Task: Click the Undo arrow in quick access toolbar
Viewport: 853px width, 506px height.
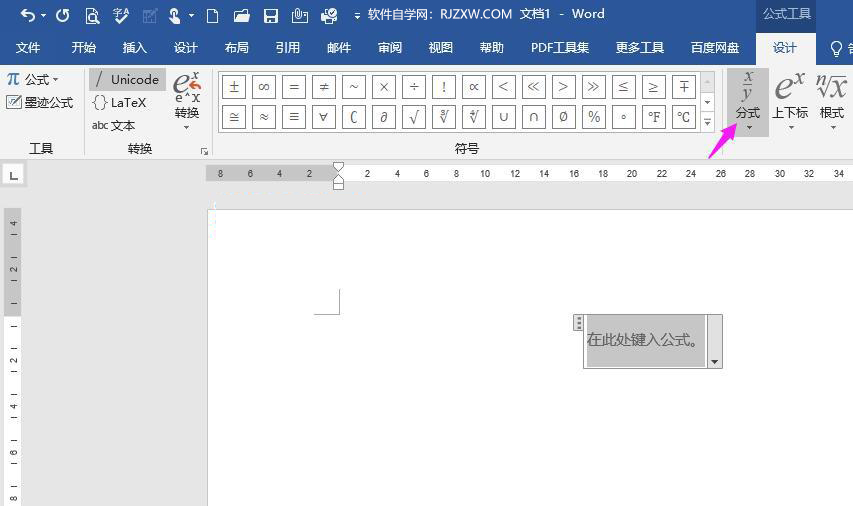Action: 27,15
